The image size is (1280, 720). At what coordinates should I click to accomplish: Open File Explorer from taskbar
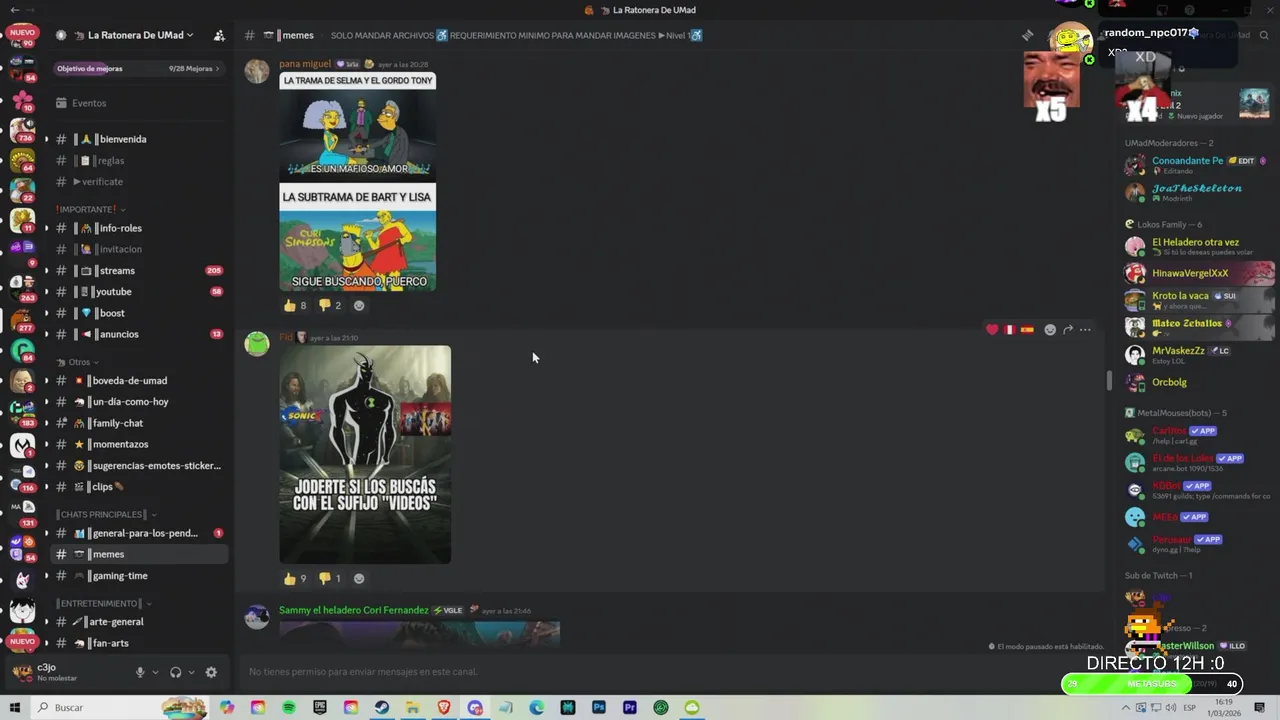tap(413, 707)
